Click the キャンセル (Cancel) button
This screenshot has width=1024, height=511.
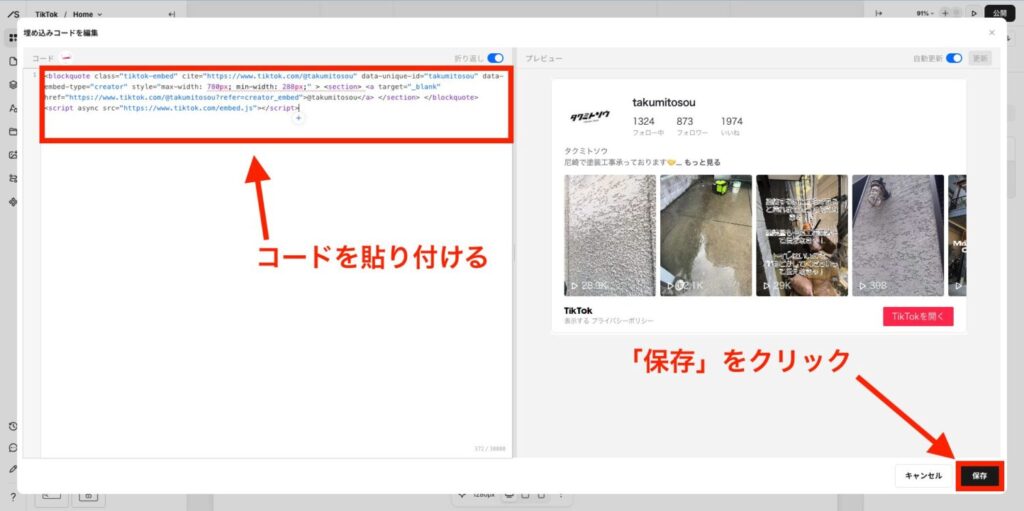[x=922, y=476]
